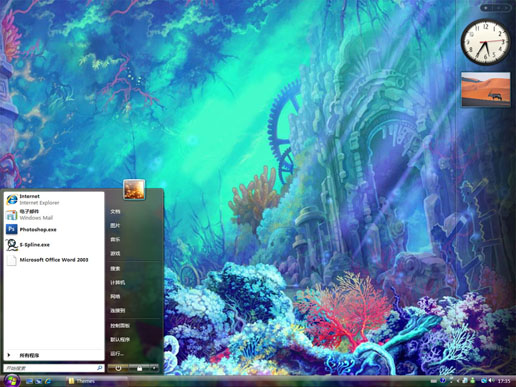516x387 pixels.
Task: Open Microsoft Office Word 2003
Action: point(54,260)
